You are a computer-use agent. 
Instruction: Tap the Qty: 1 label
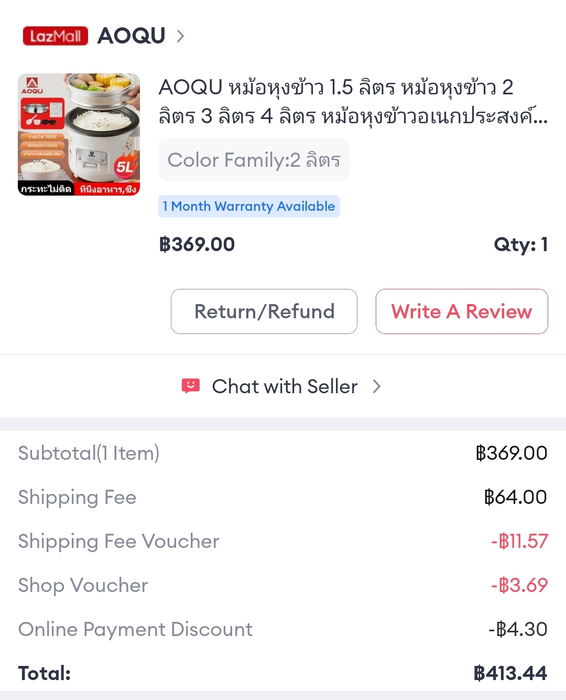520,244
